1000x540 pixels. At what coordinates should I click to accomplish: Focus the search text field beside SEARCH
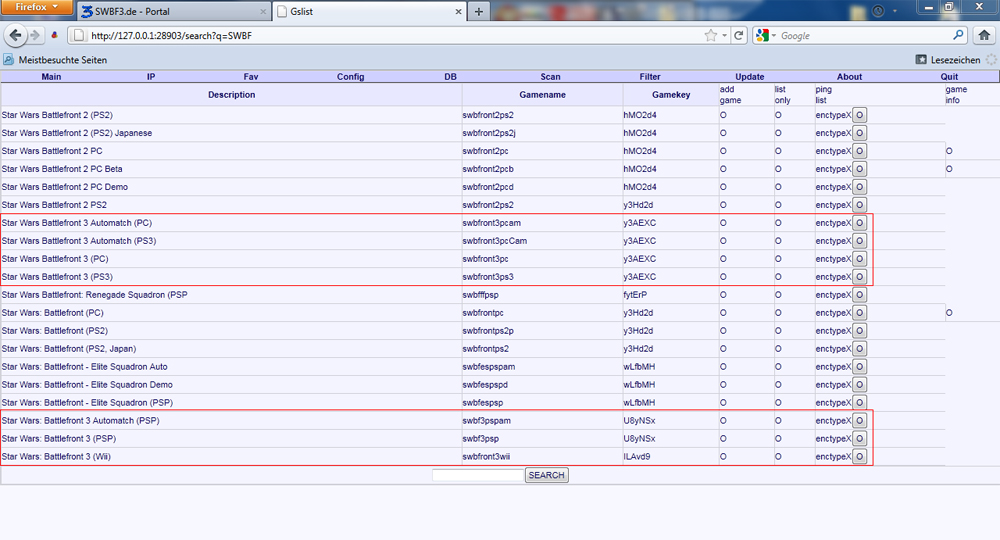(478, 475)
